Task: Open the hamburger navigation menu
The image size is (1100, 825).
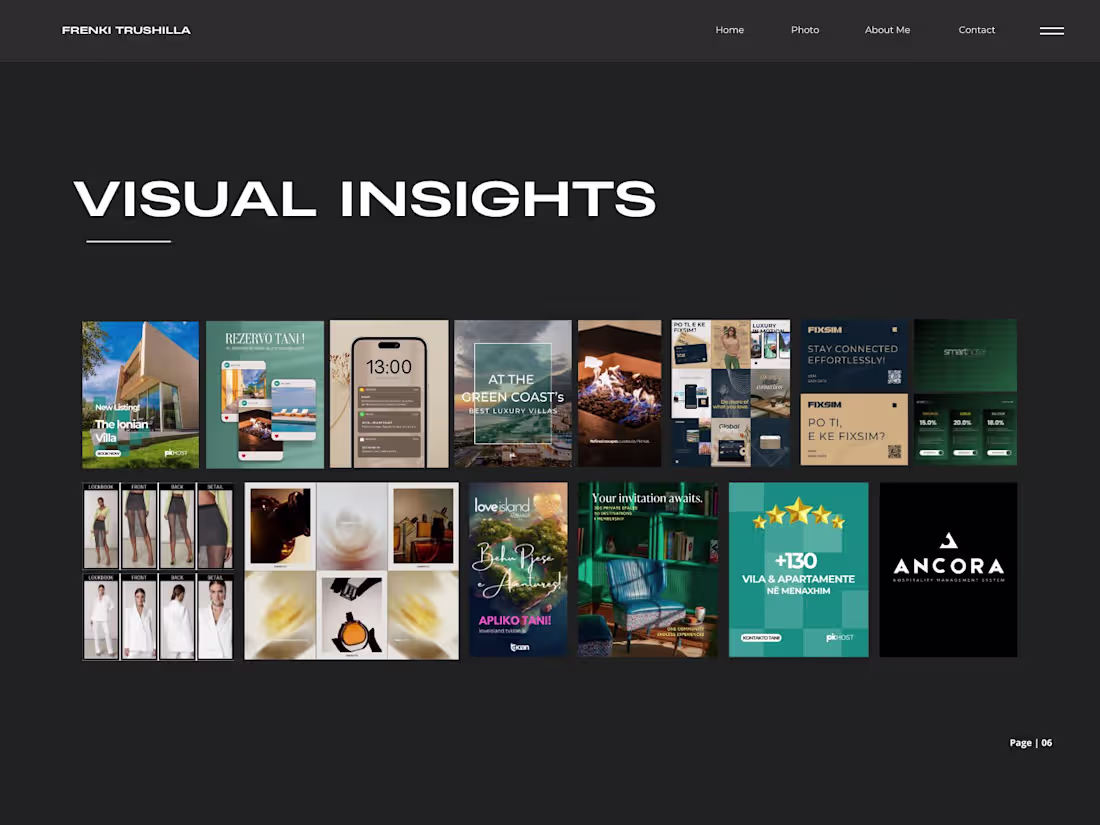Action: 1051,31
